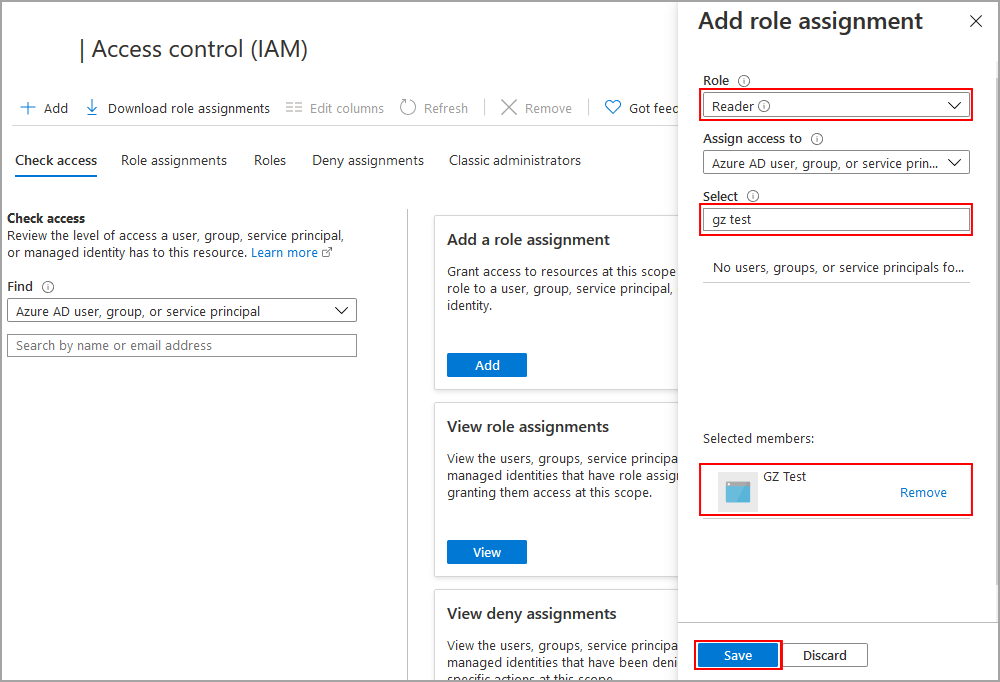Click info icon next to Find label
Image resolution: width=1000 pixels, height=682 pixels.
(48, 287)
